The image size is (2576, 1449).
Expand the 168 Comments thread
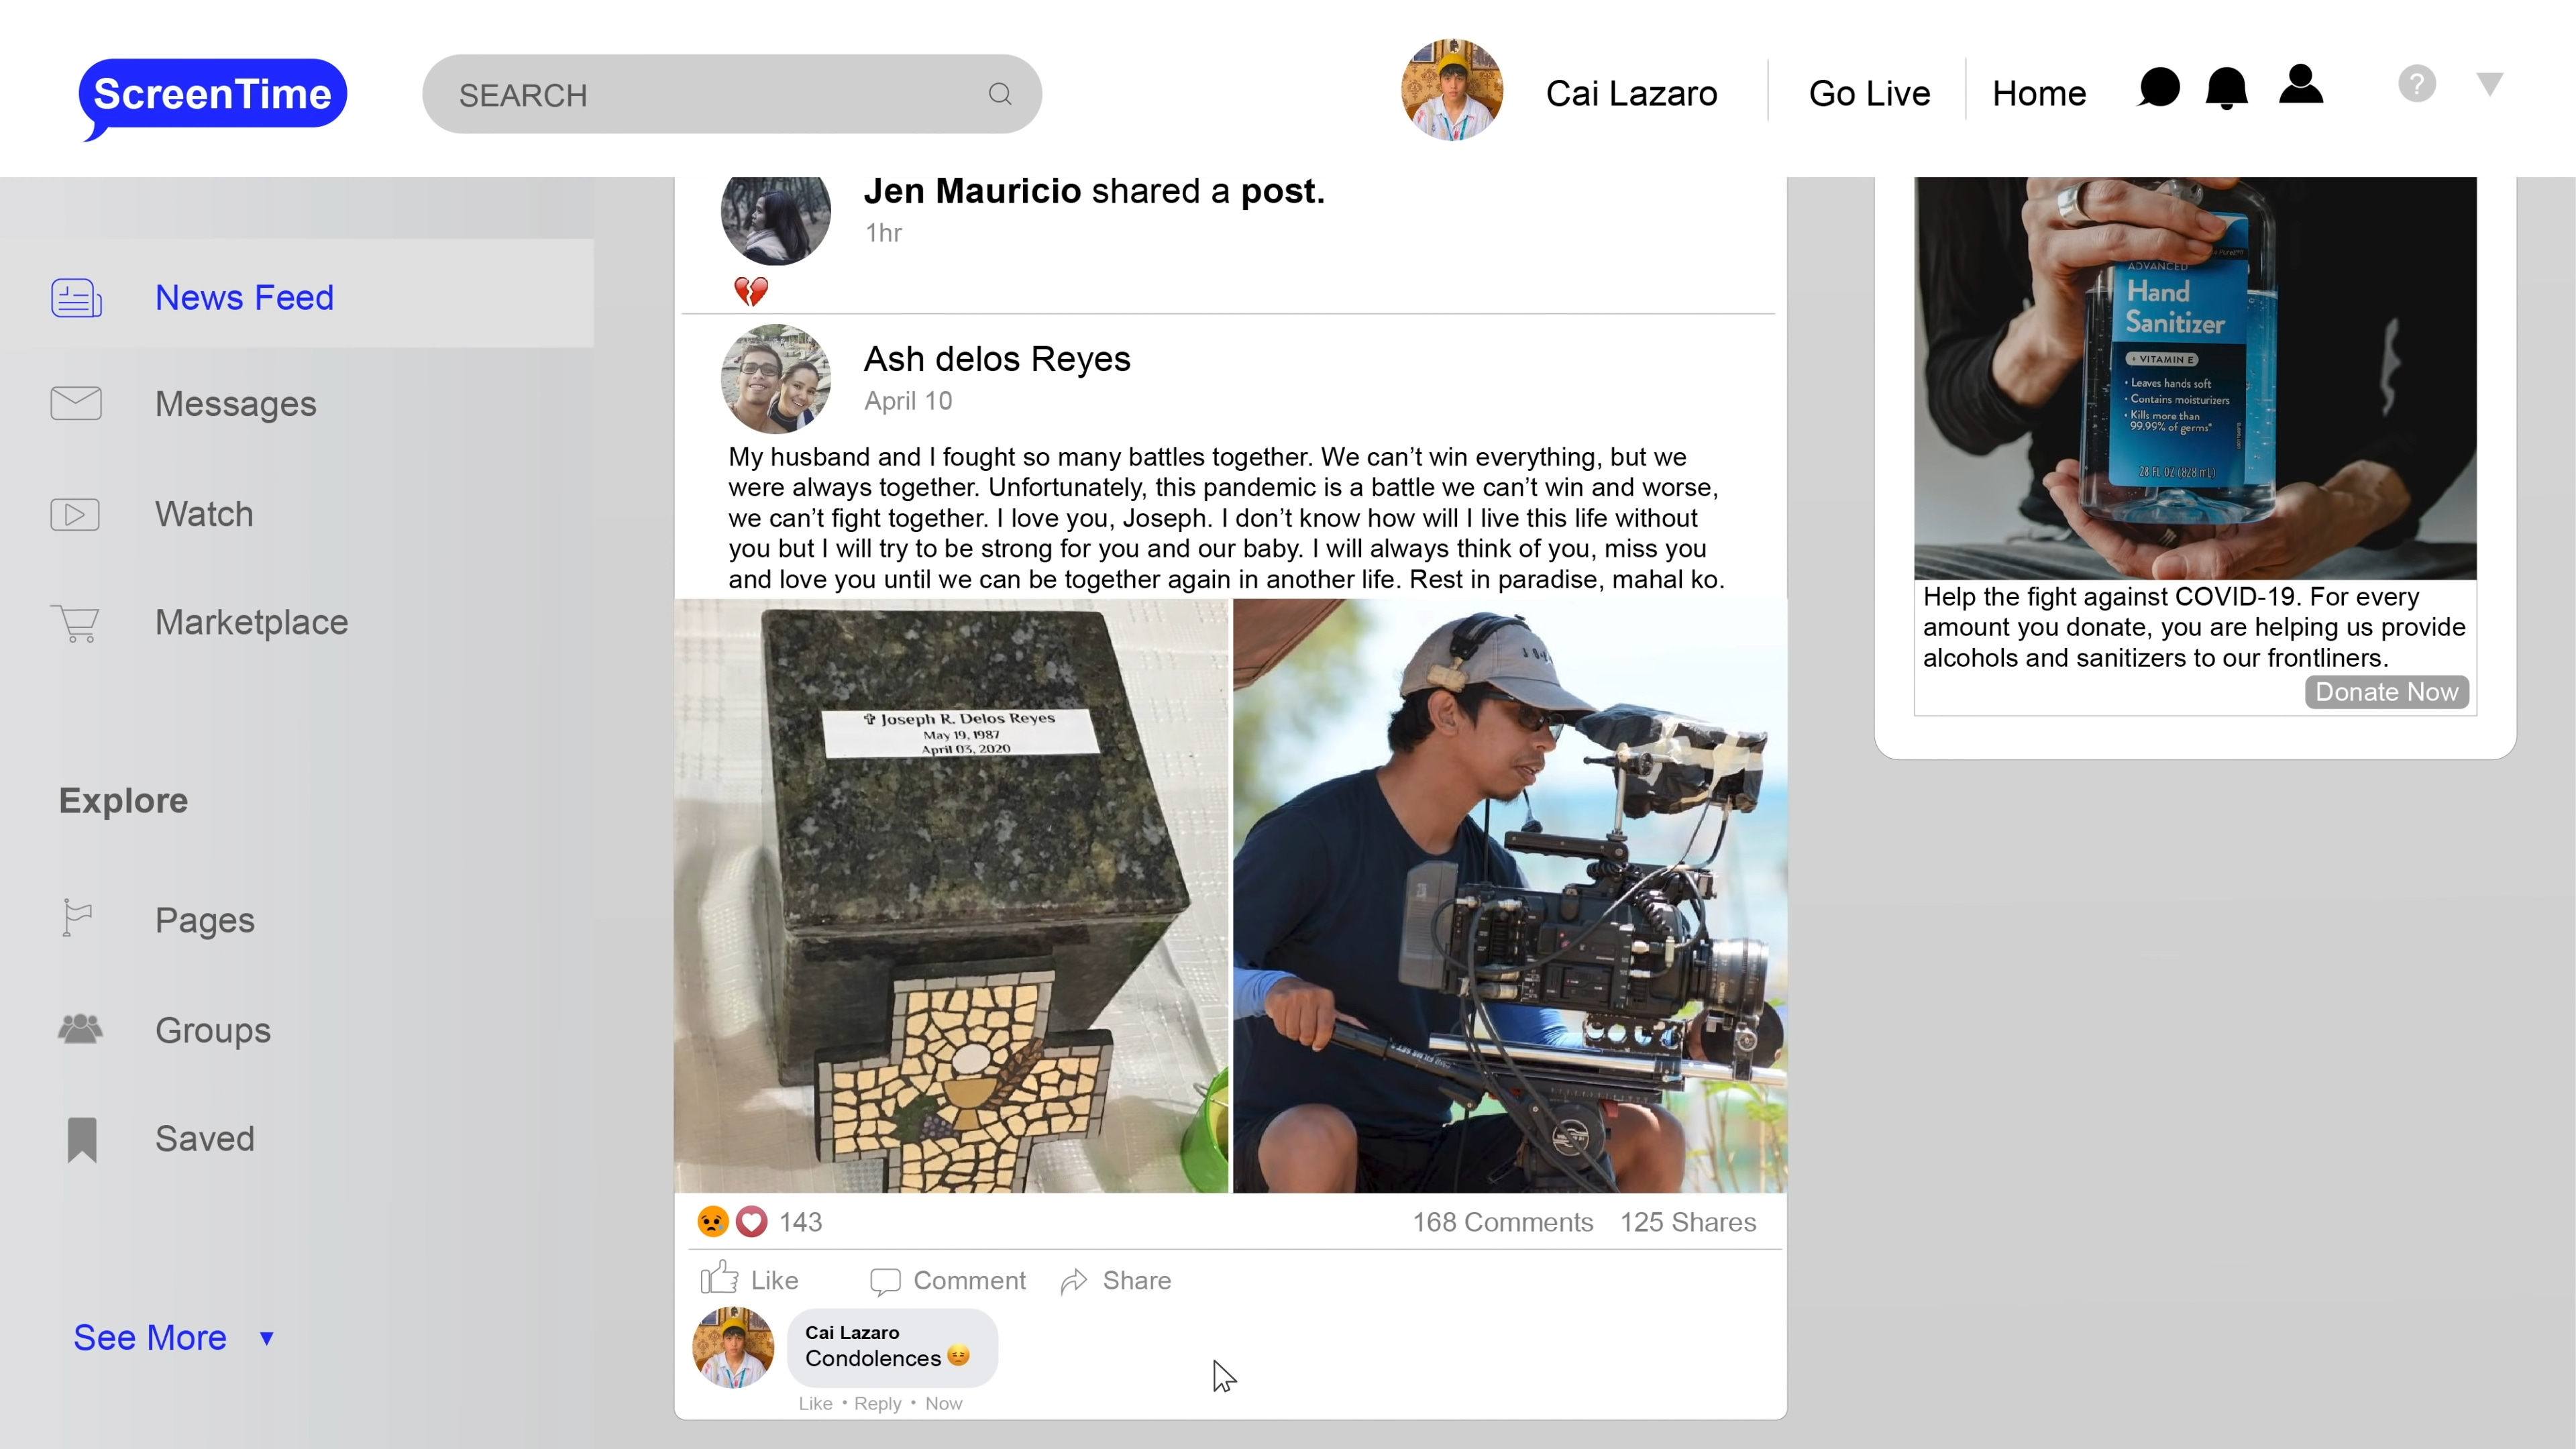pos(1502,1222)
